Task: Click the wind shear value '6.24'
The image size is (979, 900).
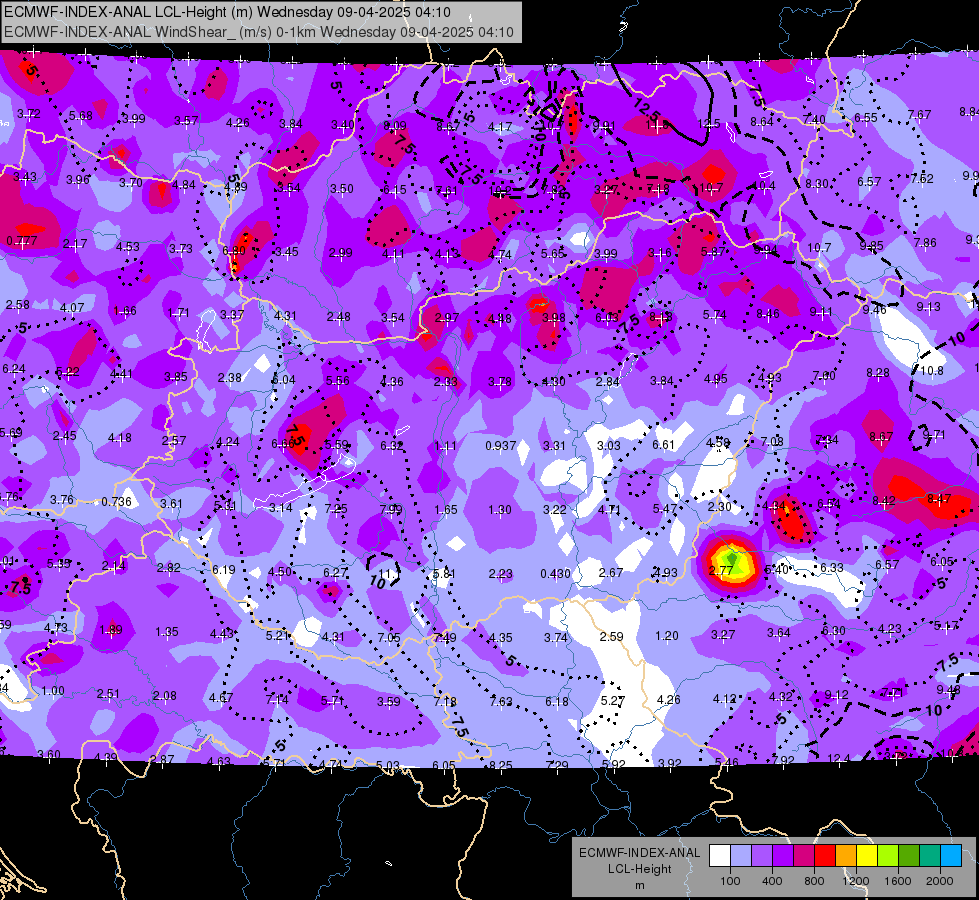Action: (14, 369)
